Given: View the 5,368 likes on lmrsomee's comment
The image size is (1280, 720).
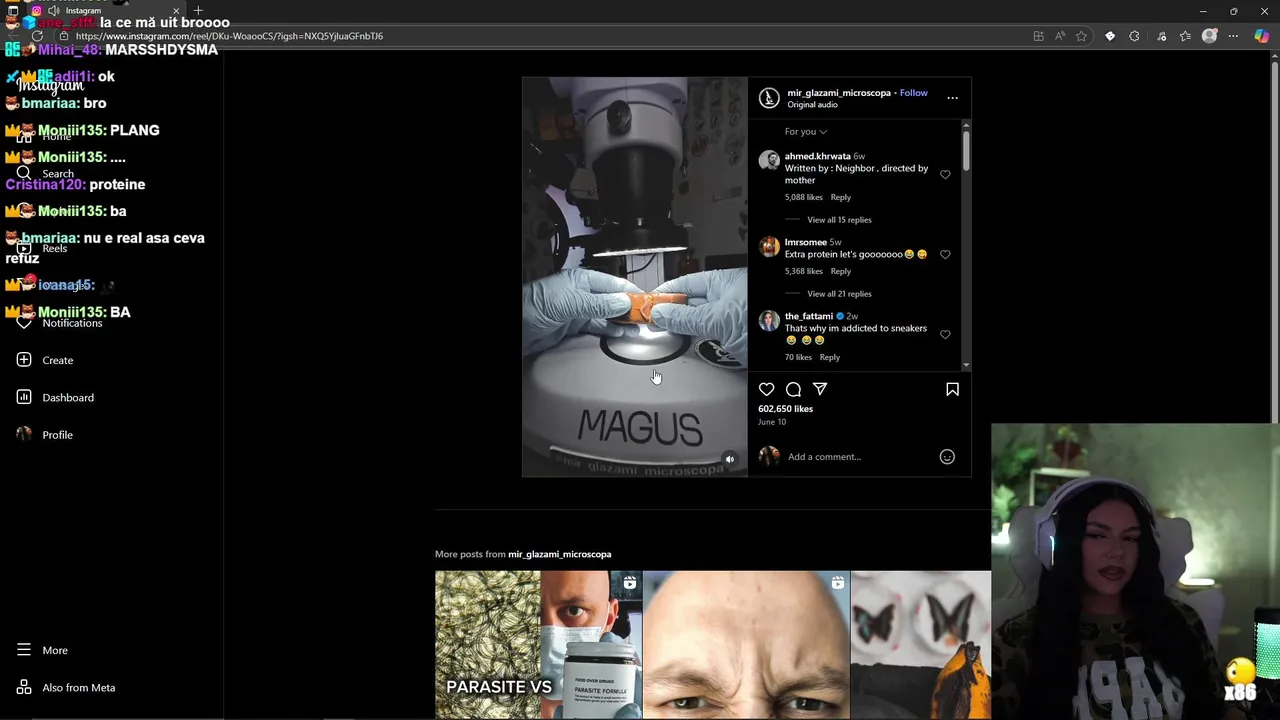Looking at the screenshot, I should (803, 272).
